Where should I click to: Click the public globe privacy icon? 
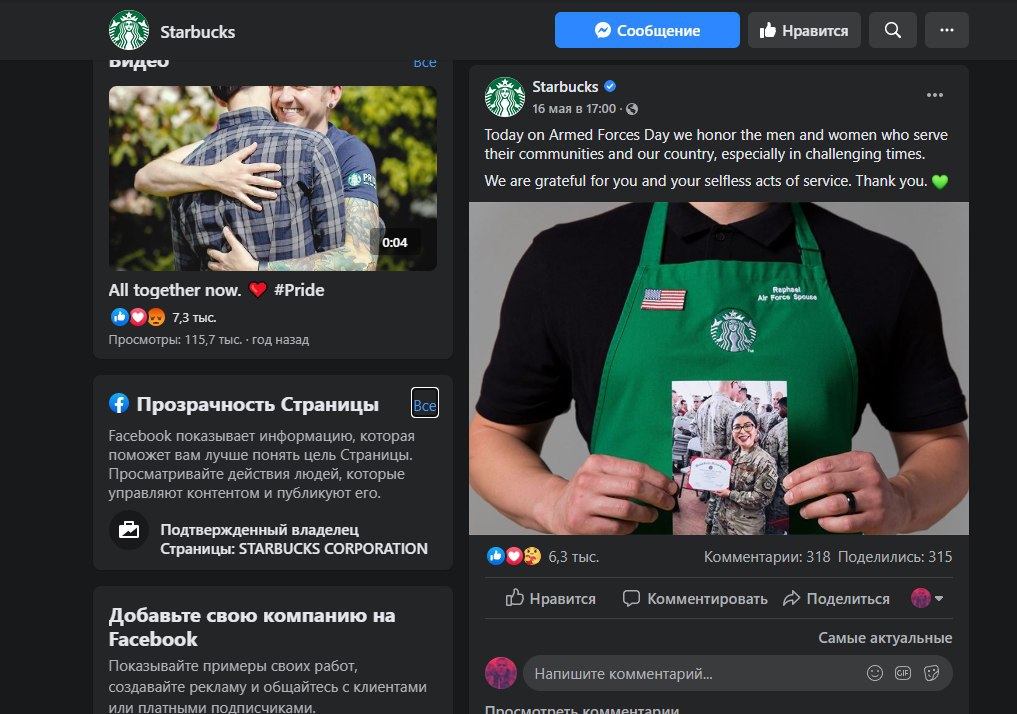point(632,109)
